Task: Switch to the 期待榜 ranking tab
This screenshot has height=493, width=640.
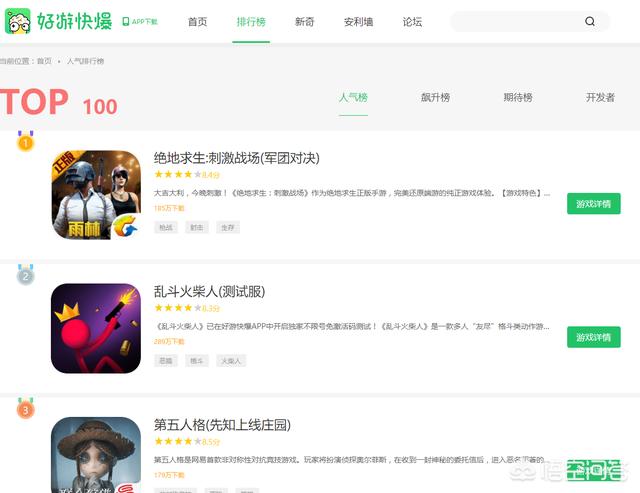Action: tap(518, 98)
